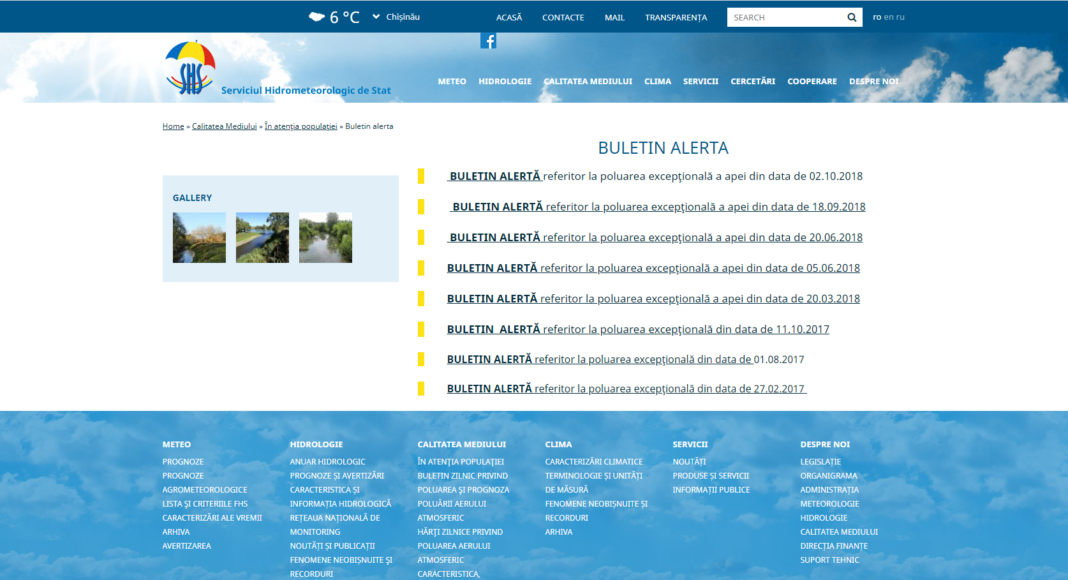This screenshot has width=1068, height=580.
Task: Click the weather cloud icon
Action: 316,17
